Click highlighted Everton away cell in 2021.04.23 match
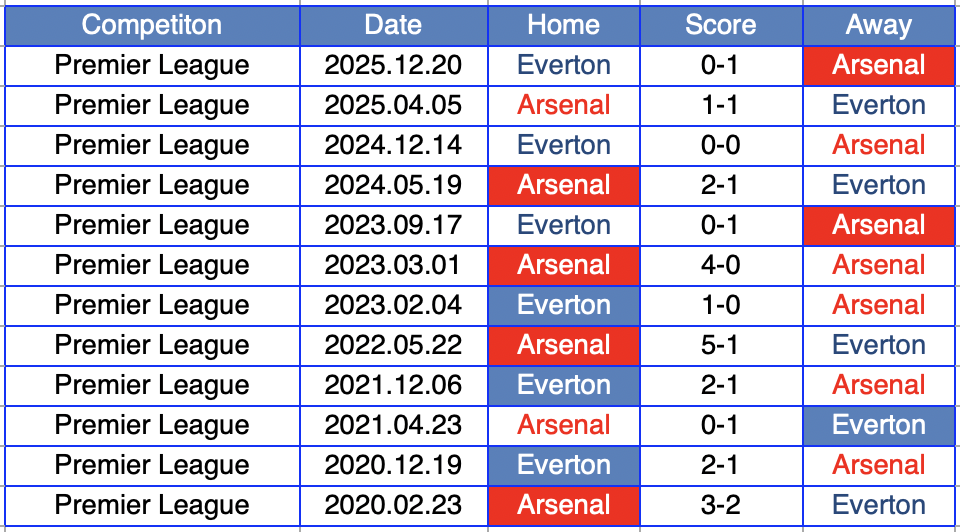 (878, 425)
